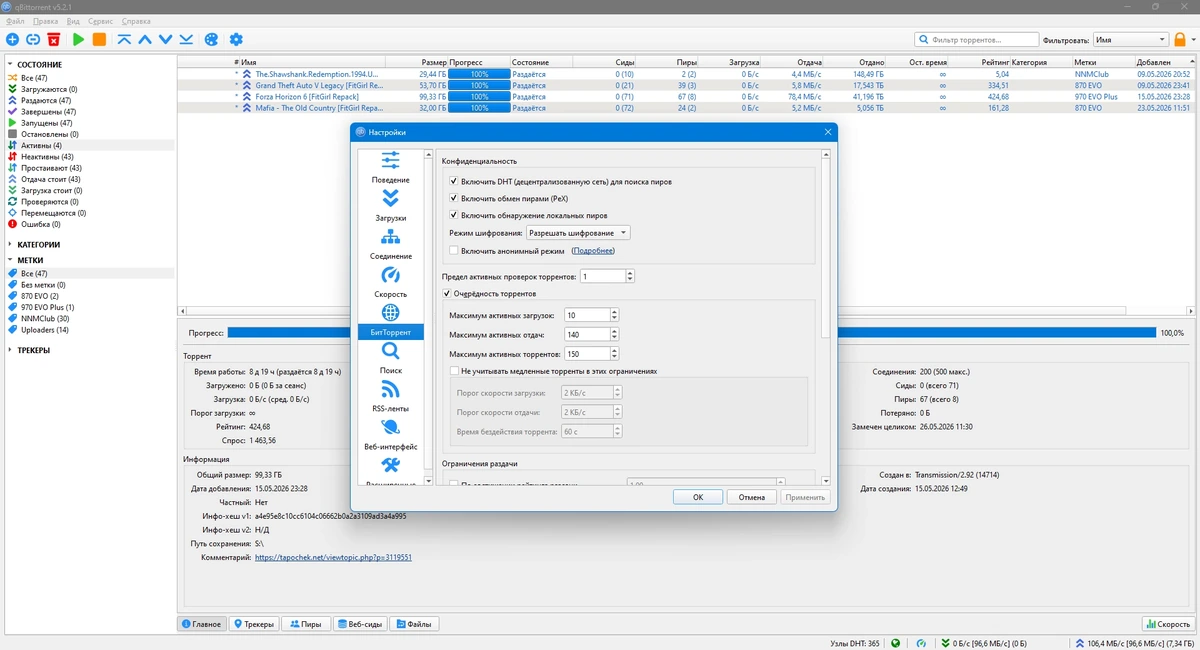This screenshot has height=650, width=1200.
Task: Switch to the Трекеры bottom tab
Action: tap(254, 624)
